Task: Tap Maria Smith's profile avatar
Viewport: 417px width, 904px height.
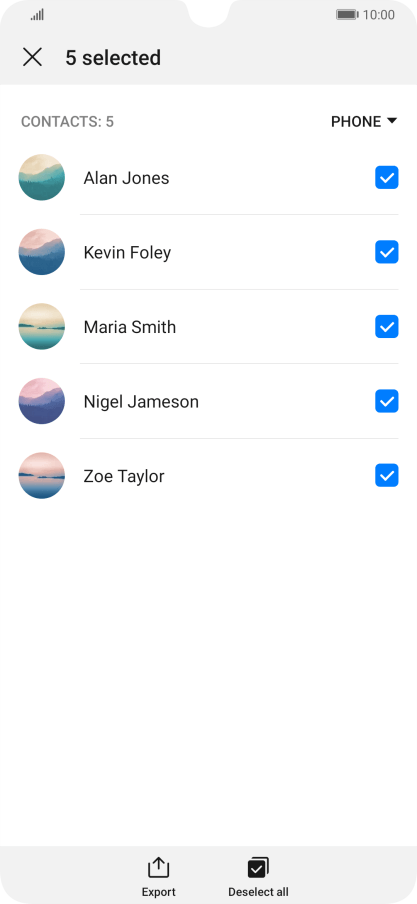Action: point(42,326)
